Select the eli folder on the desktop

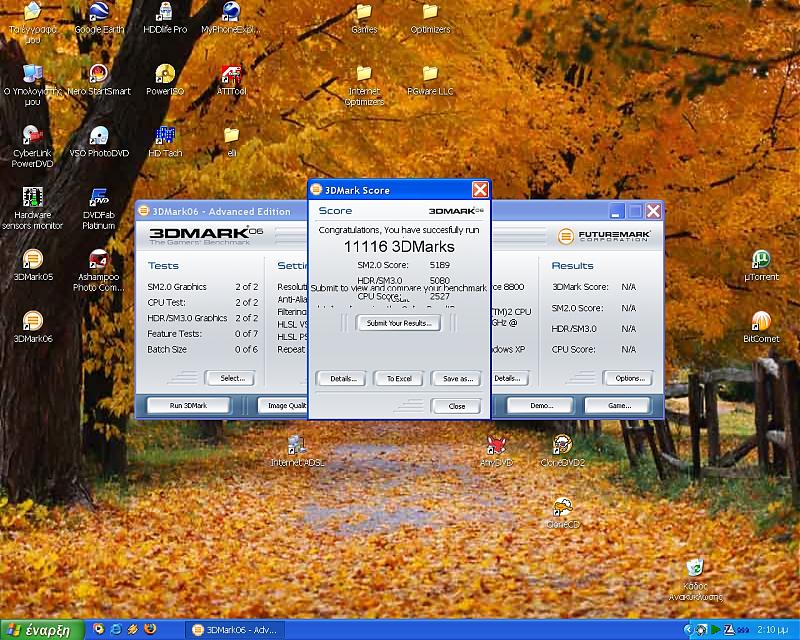[x=231, y=141]
